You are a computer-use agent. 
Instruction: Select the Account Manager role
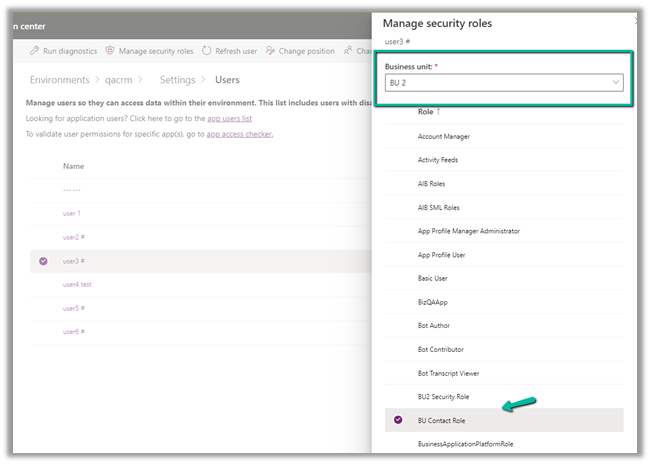(x=443, y=136)
